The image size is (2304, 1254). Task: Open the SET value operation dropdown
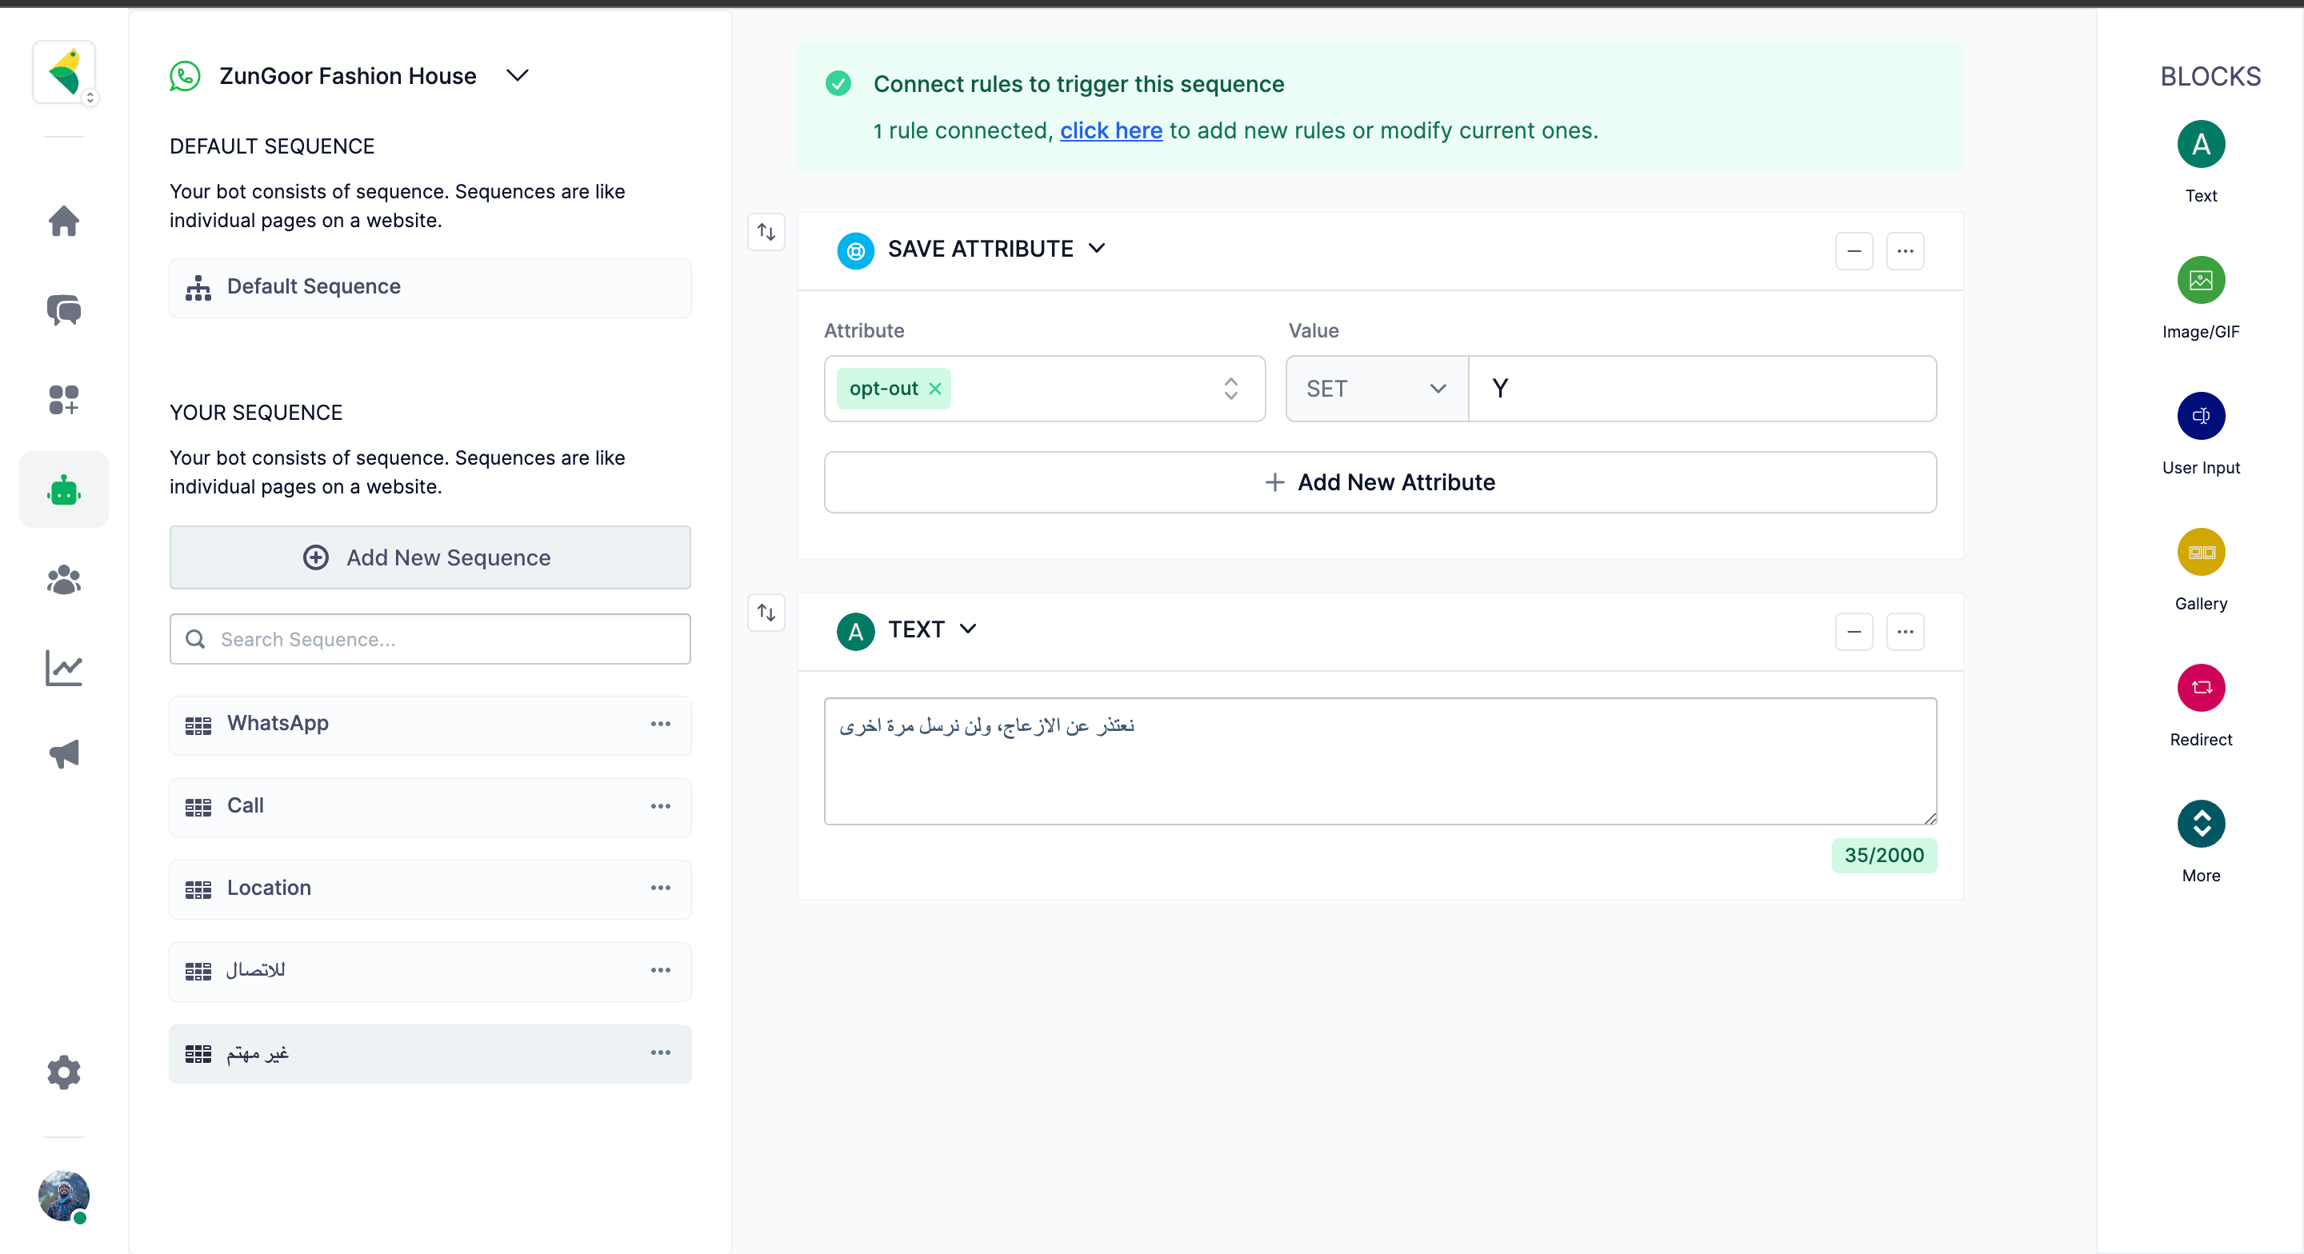click(x=1376, y=389)
